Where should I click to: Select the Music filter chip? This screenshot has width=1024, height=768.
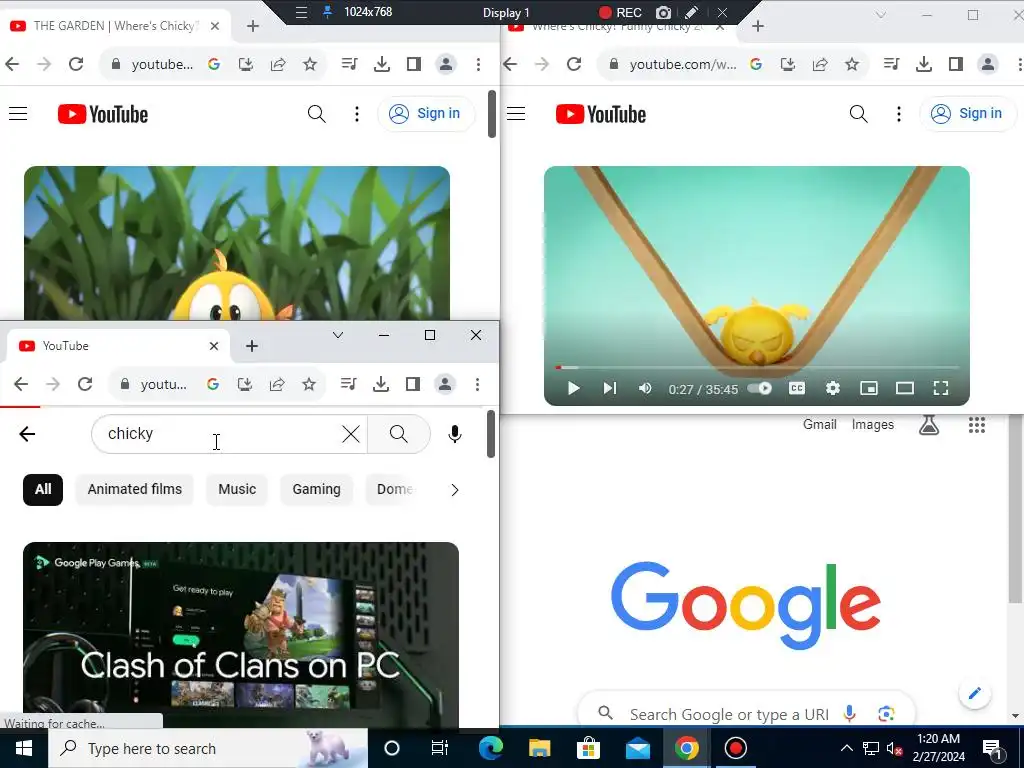click(x=237, y=489)
